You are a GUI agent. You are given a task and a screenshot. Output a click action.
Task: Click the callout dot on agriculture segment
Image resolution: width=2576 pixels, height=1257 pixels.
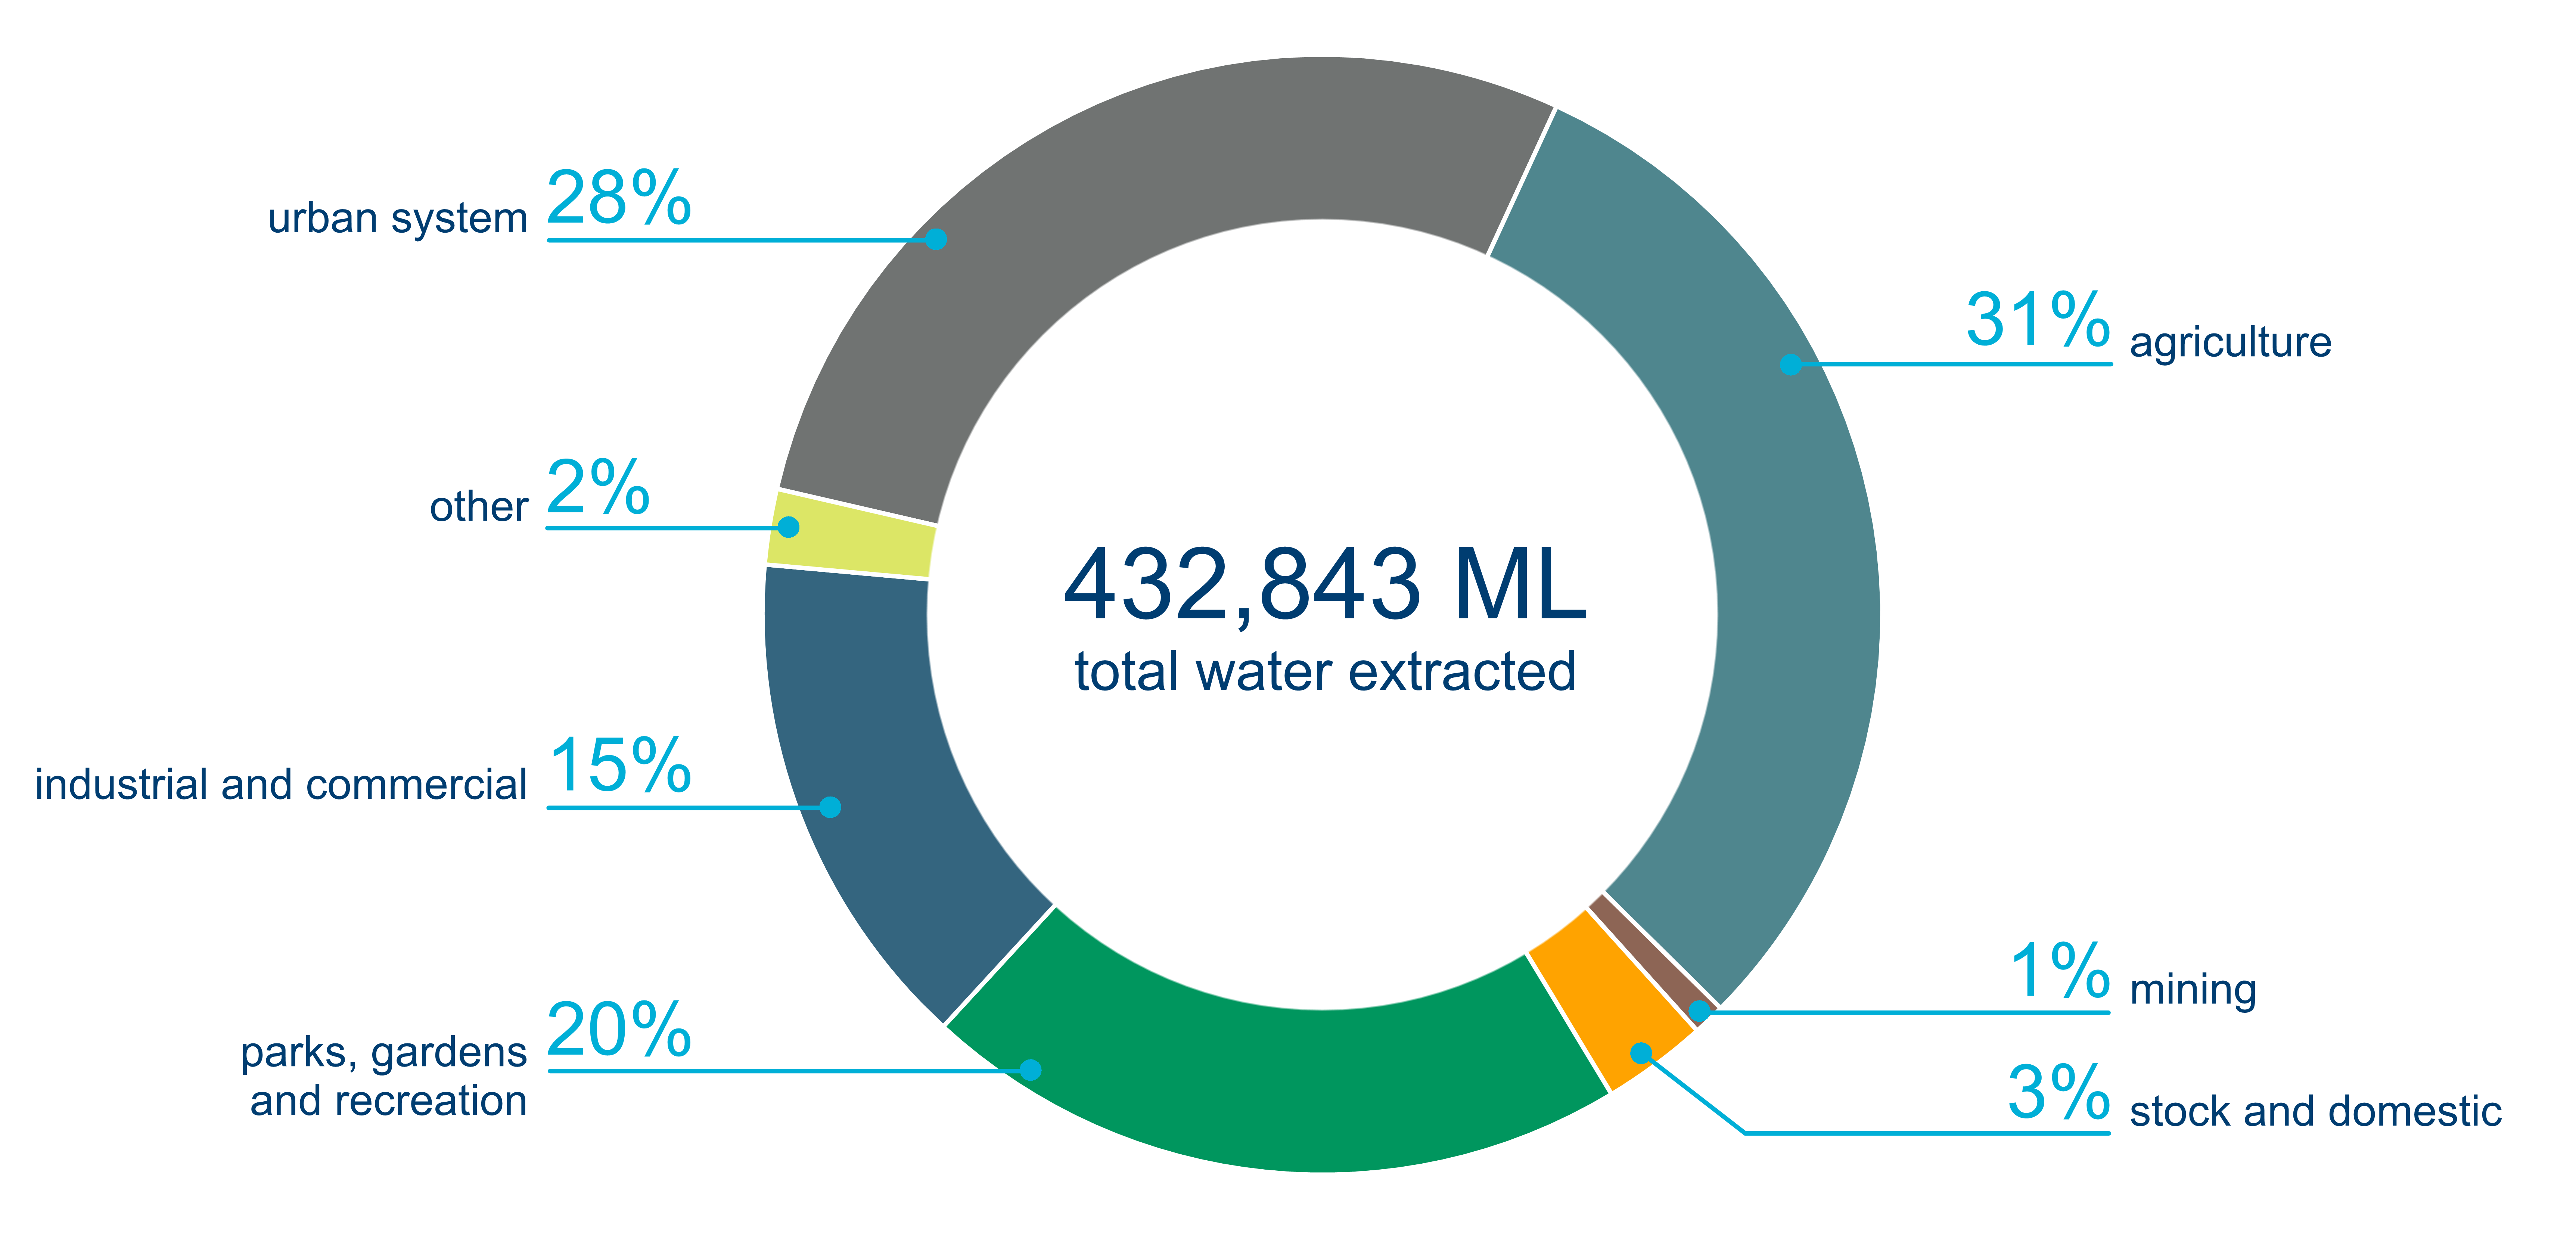point(1791,364)
